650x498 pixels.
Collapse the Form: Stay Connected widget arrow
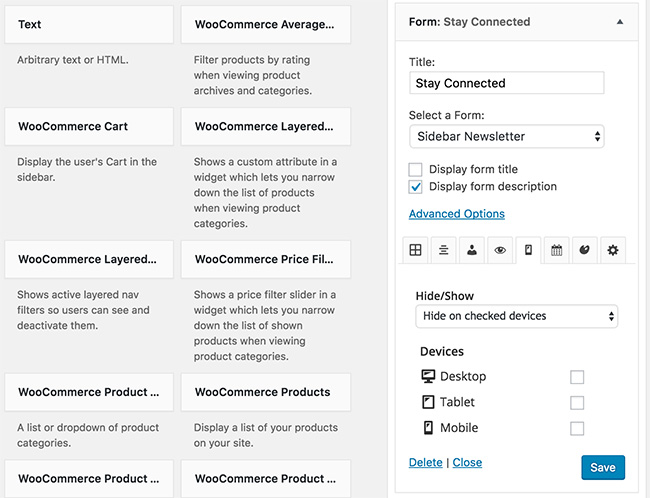pos(620,22)
